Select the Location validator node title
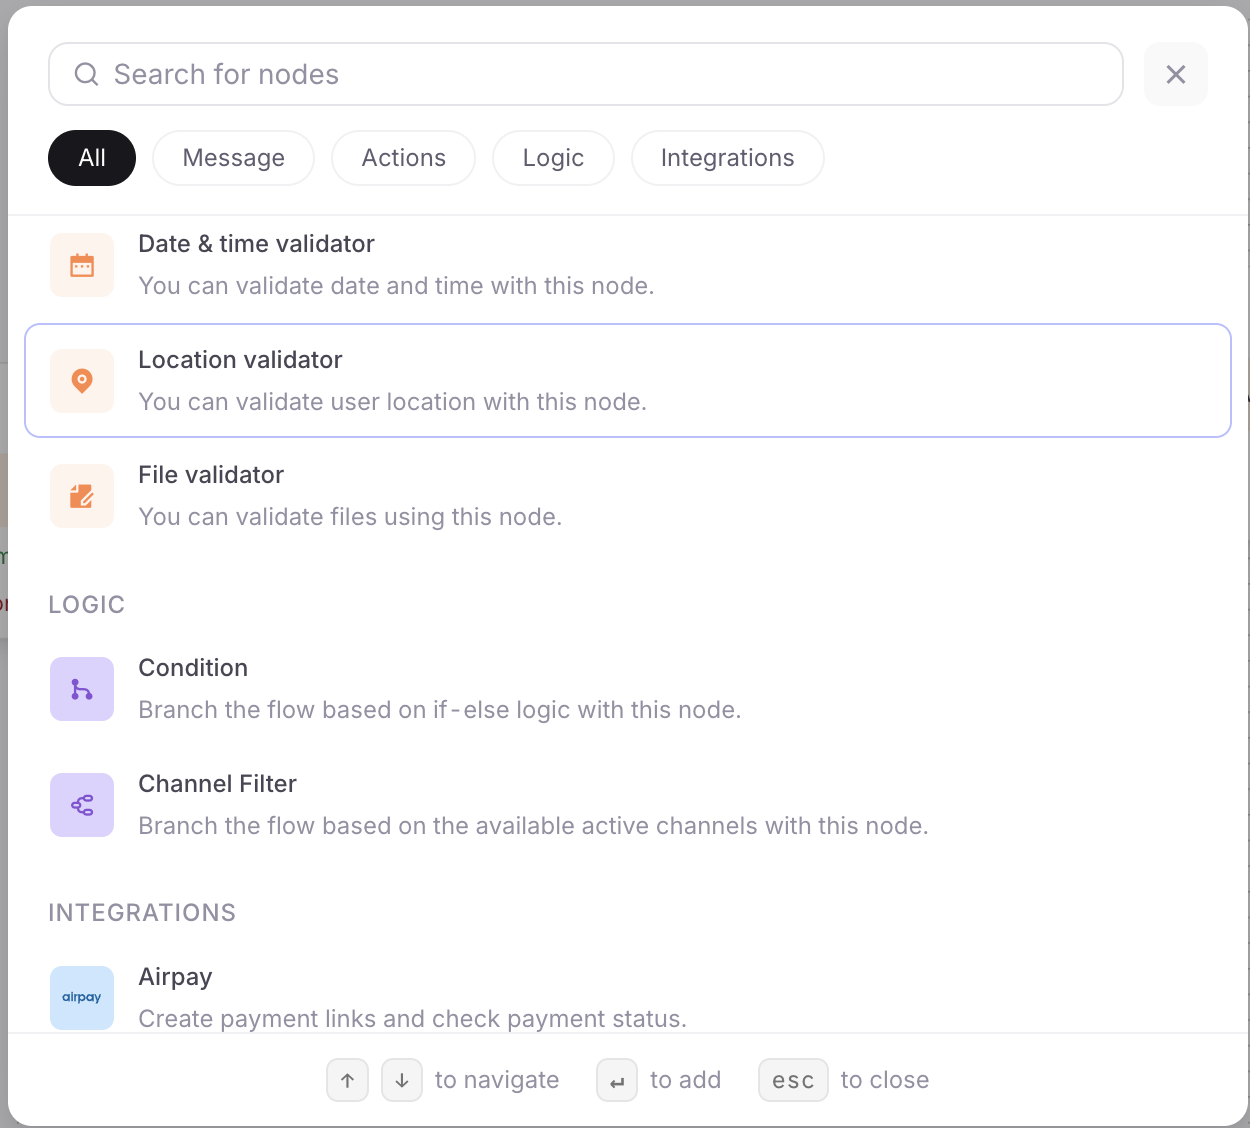1250x1128 pixels. tap(240, 360)
